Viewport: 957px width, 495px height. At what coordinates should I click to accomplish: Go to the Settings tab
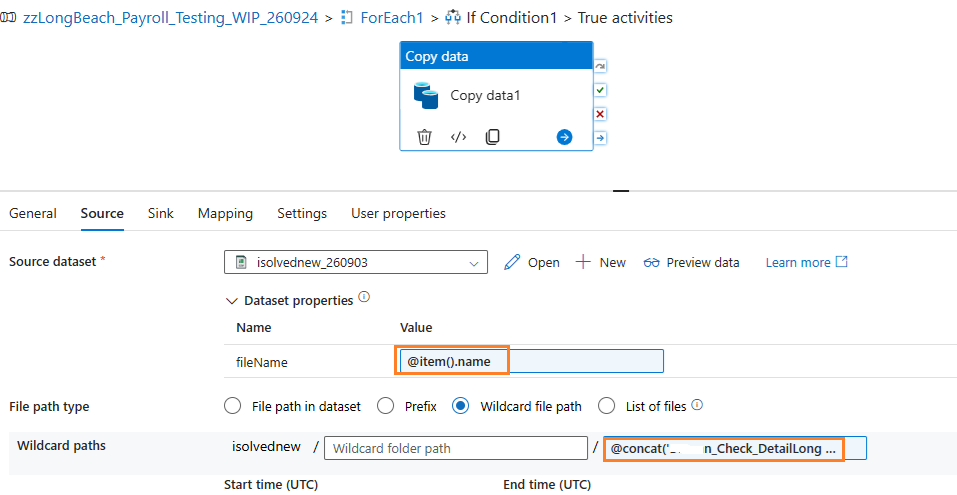point(302,213)
